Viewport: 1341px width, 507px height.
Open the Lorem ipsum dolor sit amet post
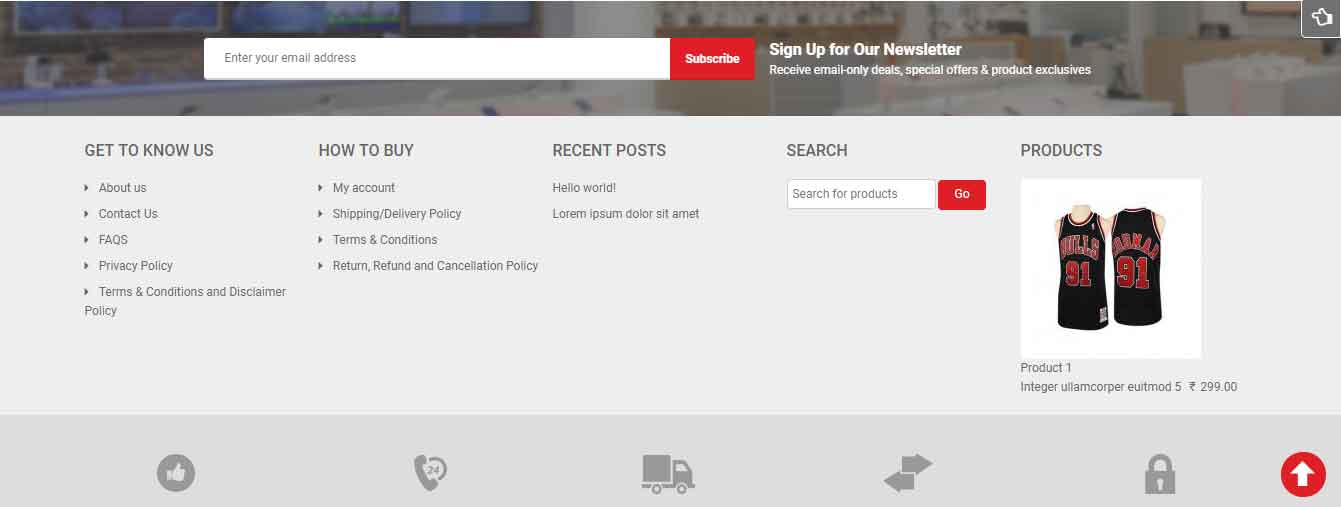pos(626,214)
